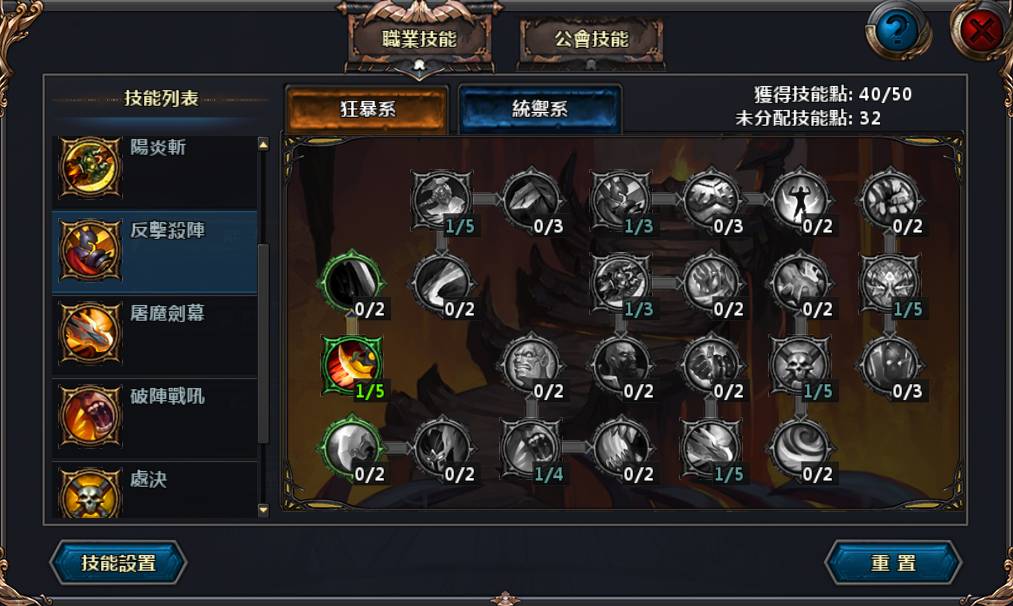Click the 重置 reset button
The height and width of the screenshot is (606, 1013).
click(x=893, y=563)
